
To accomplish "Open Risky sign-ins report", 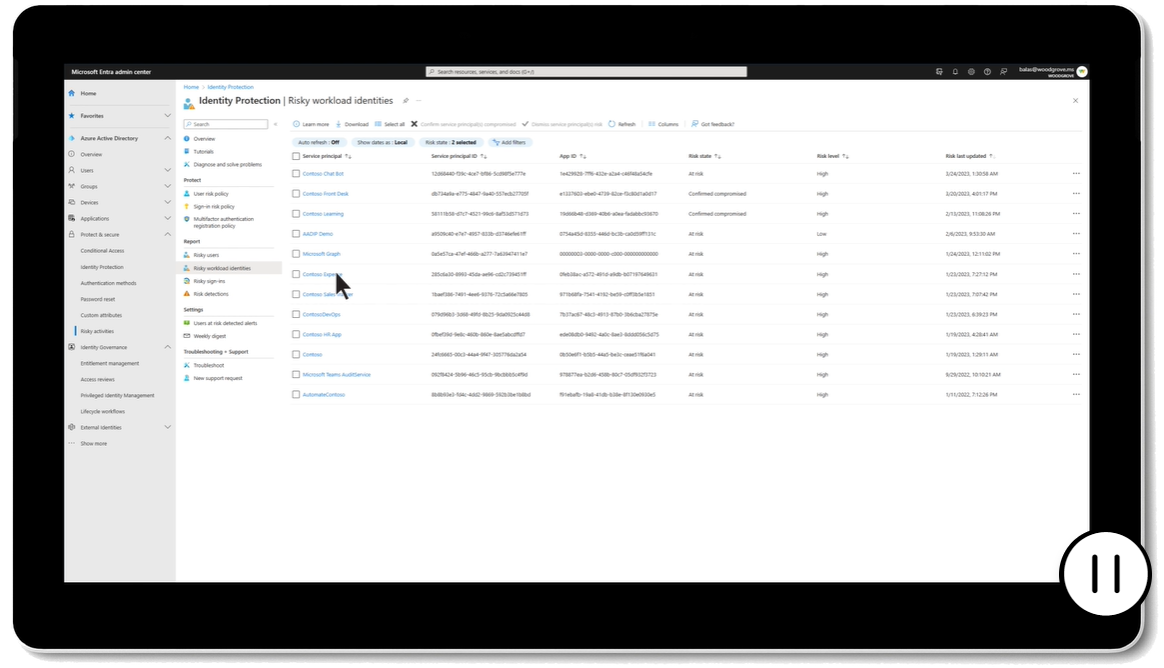I will (x=210, y=281).
